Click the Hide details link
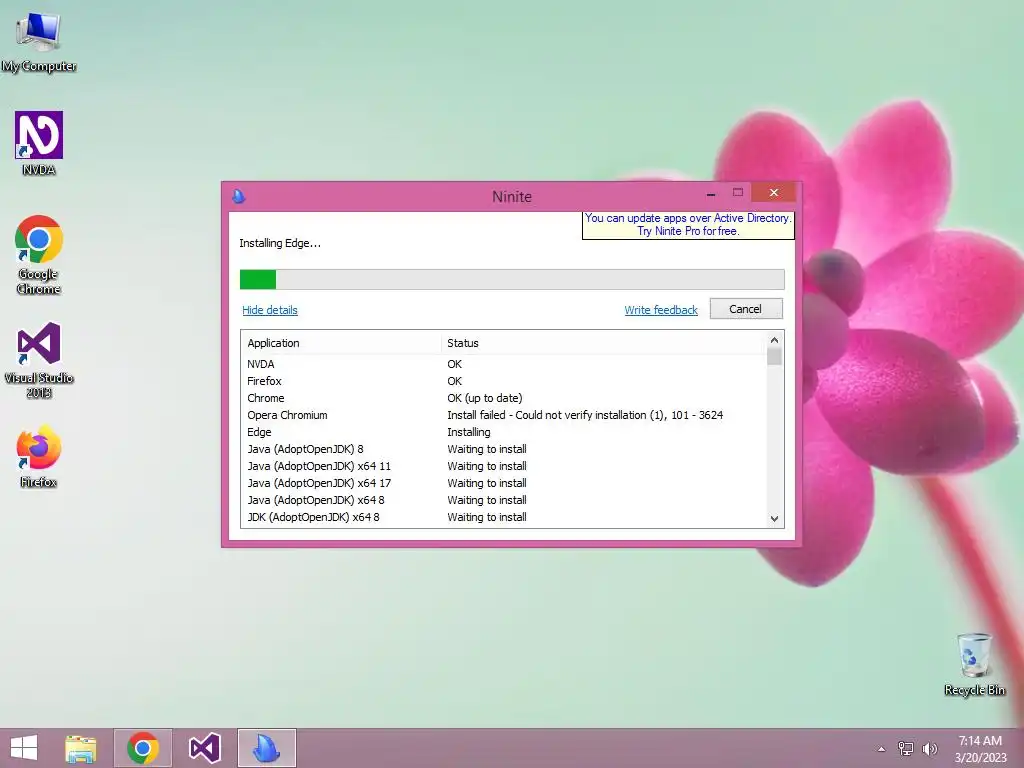The height and width of the screenshot is (768, 1024). pyautogui.click(x=270, y=310)
